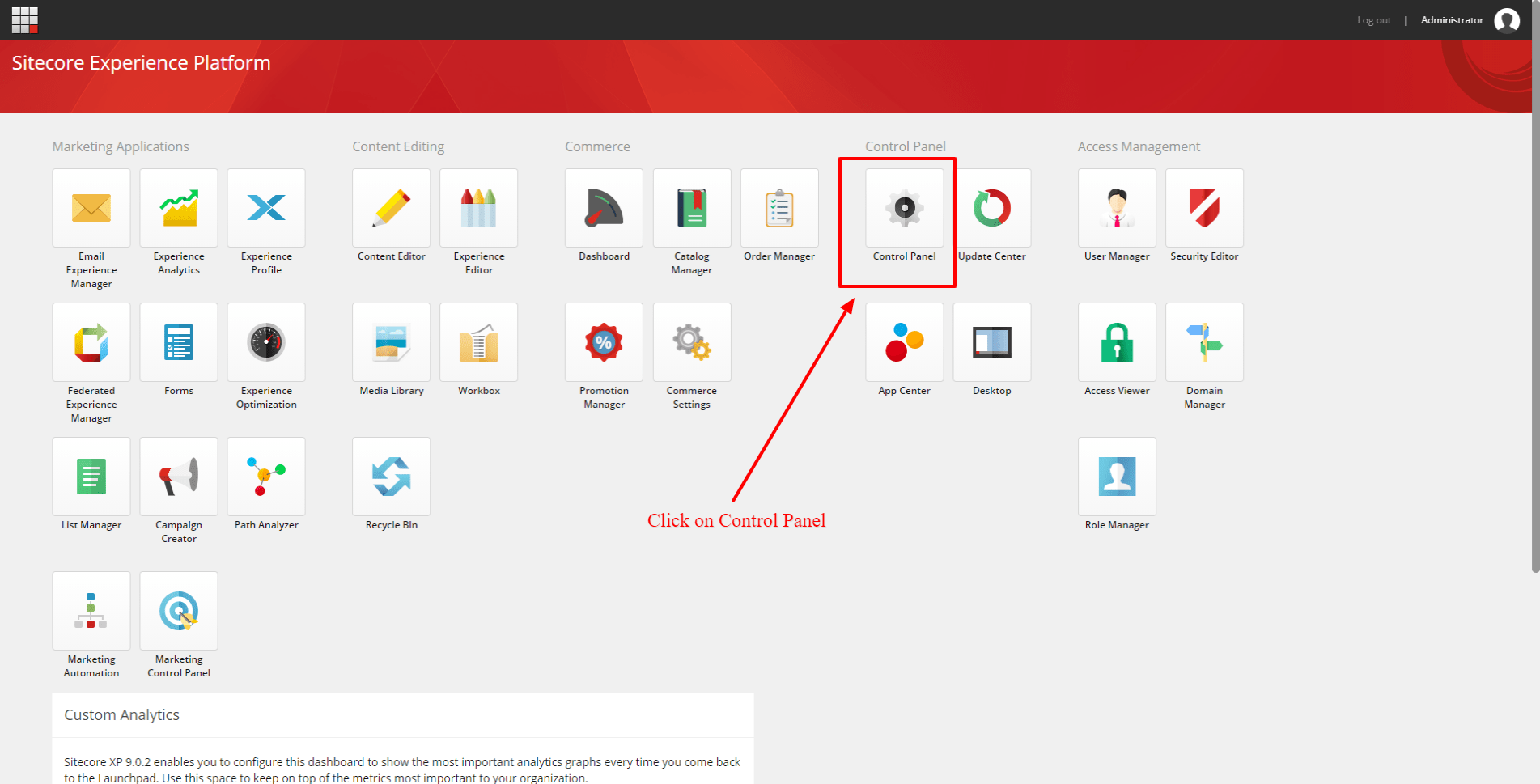The width and height of the screenshot is (1540, 784).
Task: Open Access Viewer padlock tile
Action: click(x=1117, y=342)
